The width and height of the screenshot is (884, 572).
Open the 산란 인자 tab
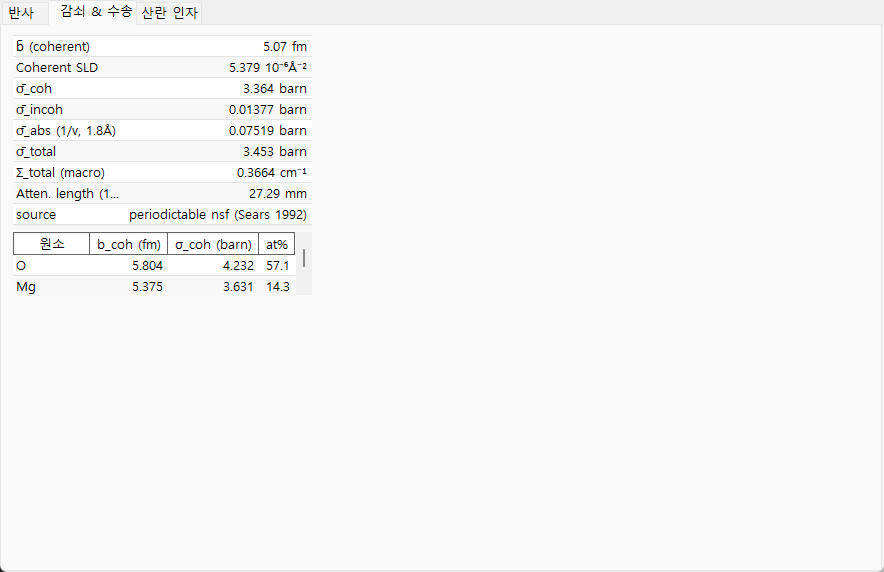pos(169,12)
